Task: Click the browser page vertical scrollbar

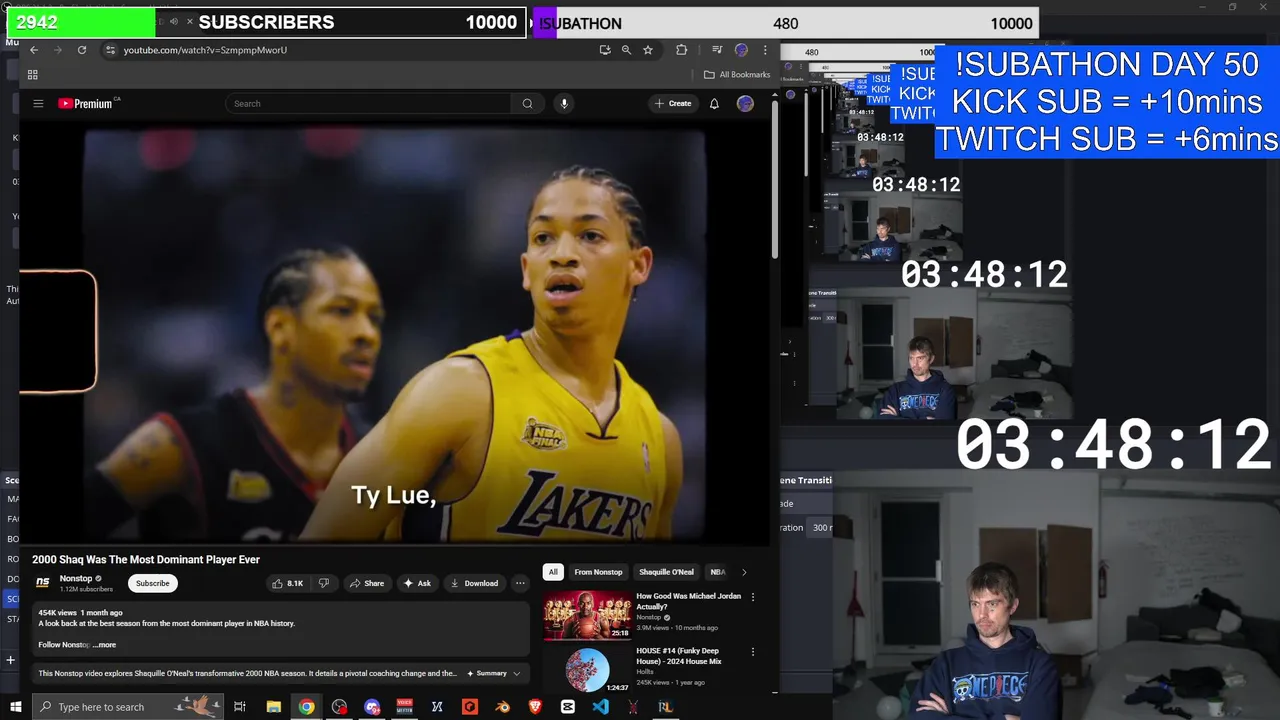Action: coord(775,180)
